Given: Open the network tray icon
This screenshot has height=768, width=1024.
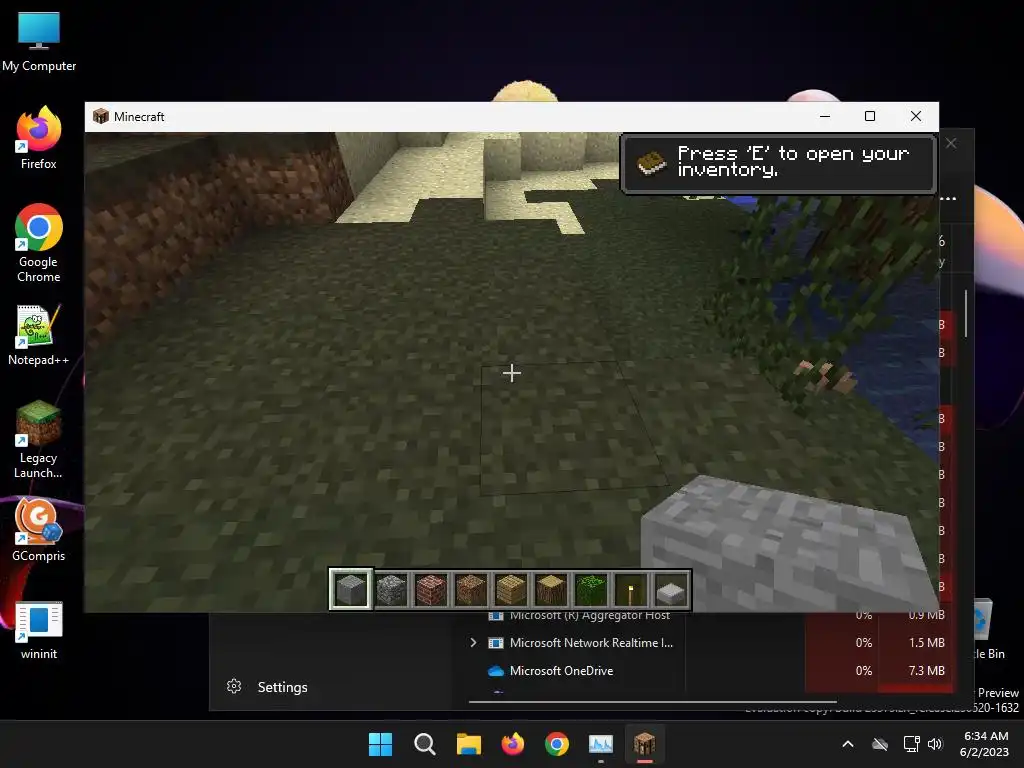Looking at the screenshot, I should pos(911,744).
